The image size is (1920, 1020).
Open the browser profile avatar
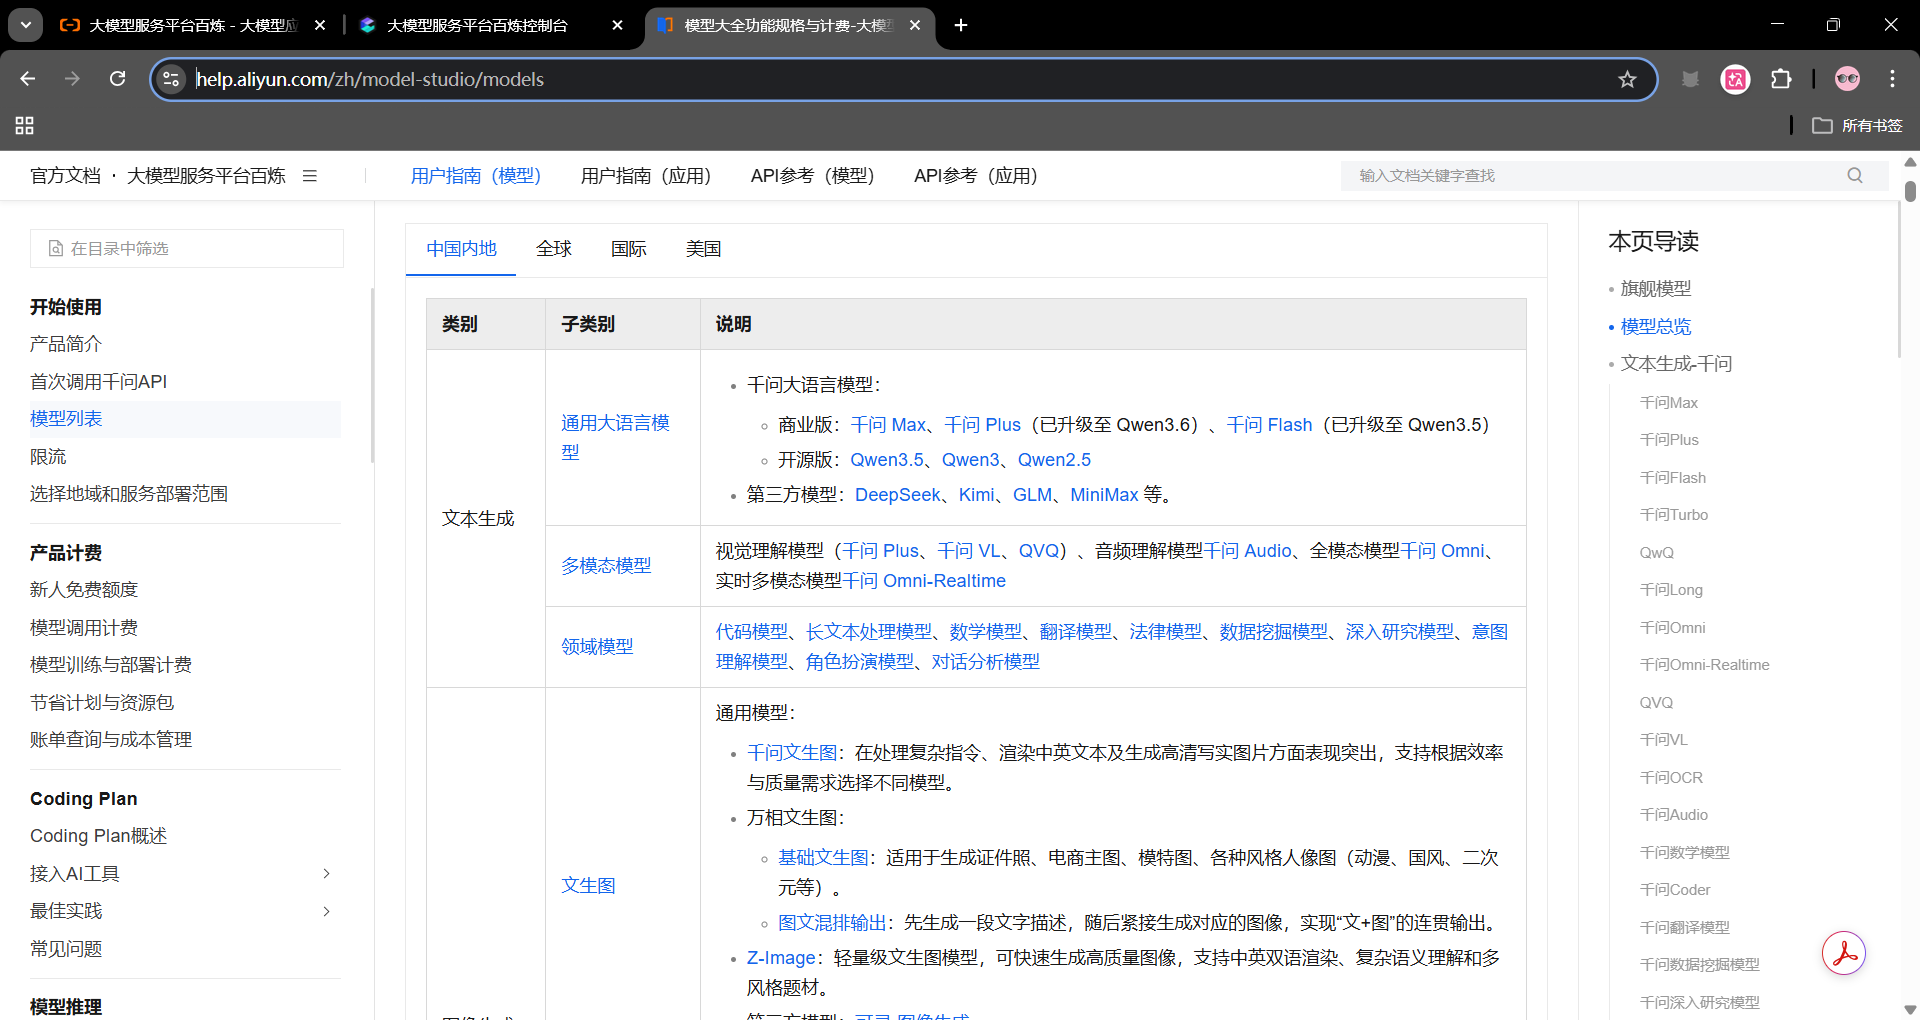[1847, 79]
